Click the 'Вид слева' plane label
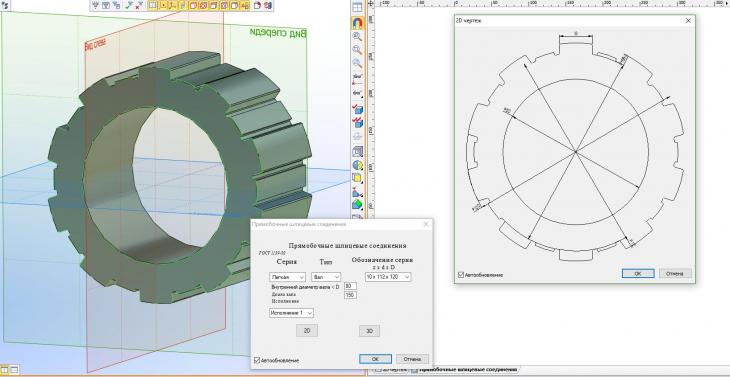The image size is (730, 377). [x=95, y=45]
